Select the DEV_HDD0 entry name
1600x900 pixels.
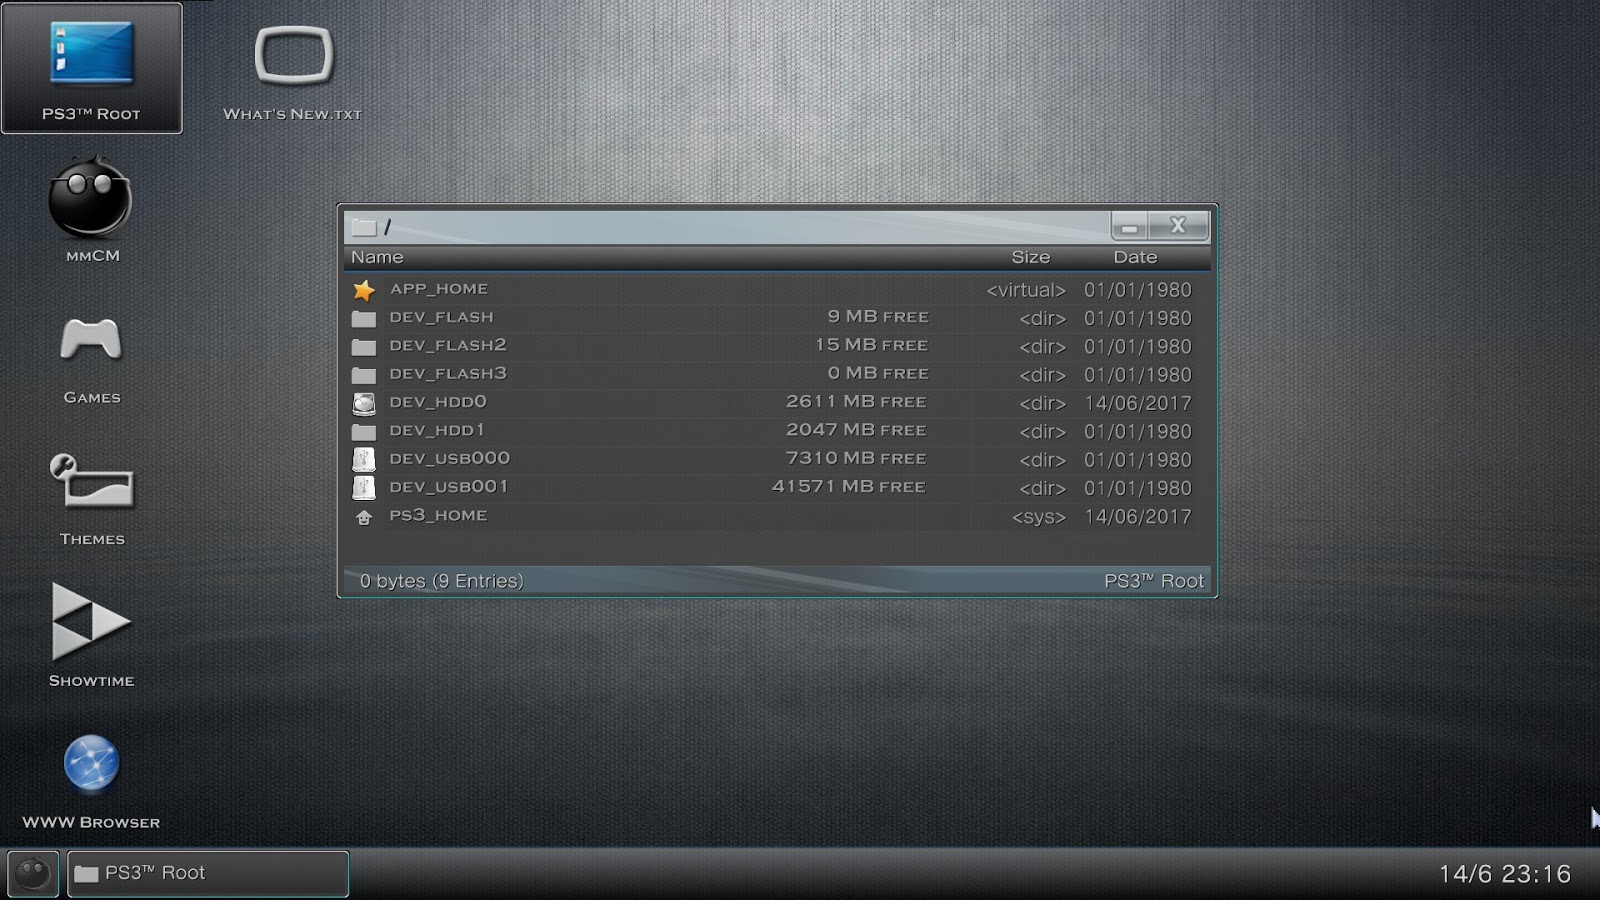[438, 402]
